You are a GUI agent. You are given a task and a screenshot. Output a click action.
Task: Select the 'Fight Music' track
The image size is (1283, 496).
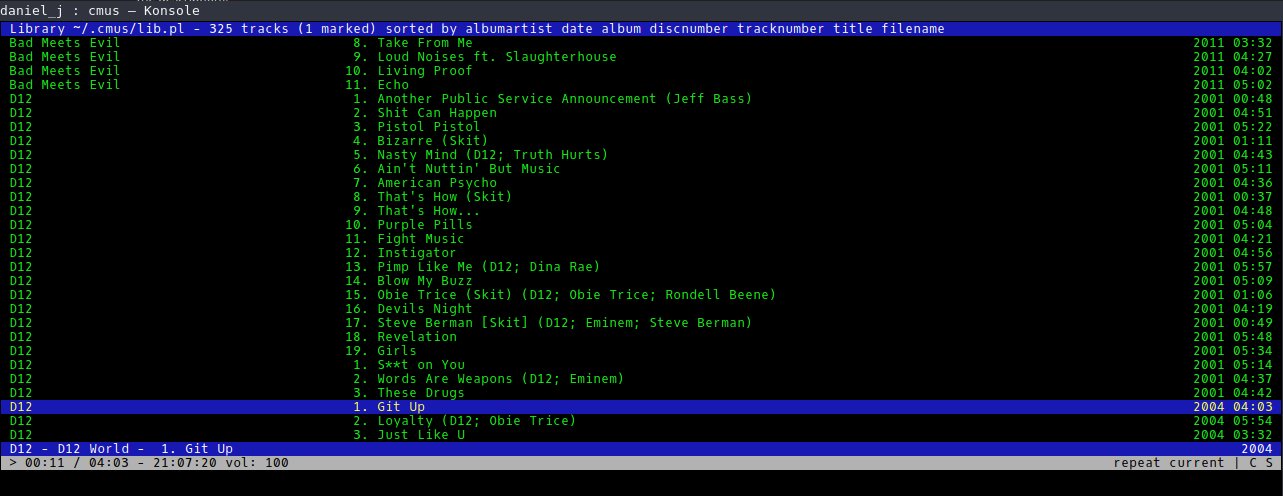click(641, 239)
